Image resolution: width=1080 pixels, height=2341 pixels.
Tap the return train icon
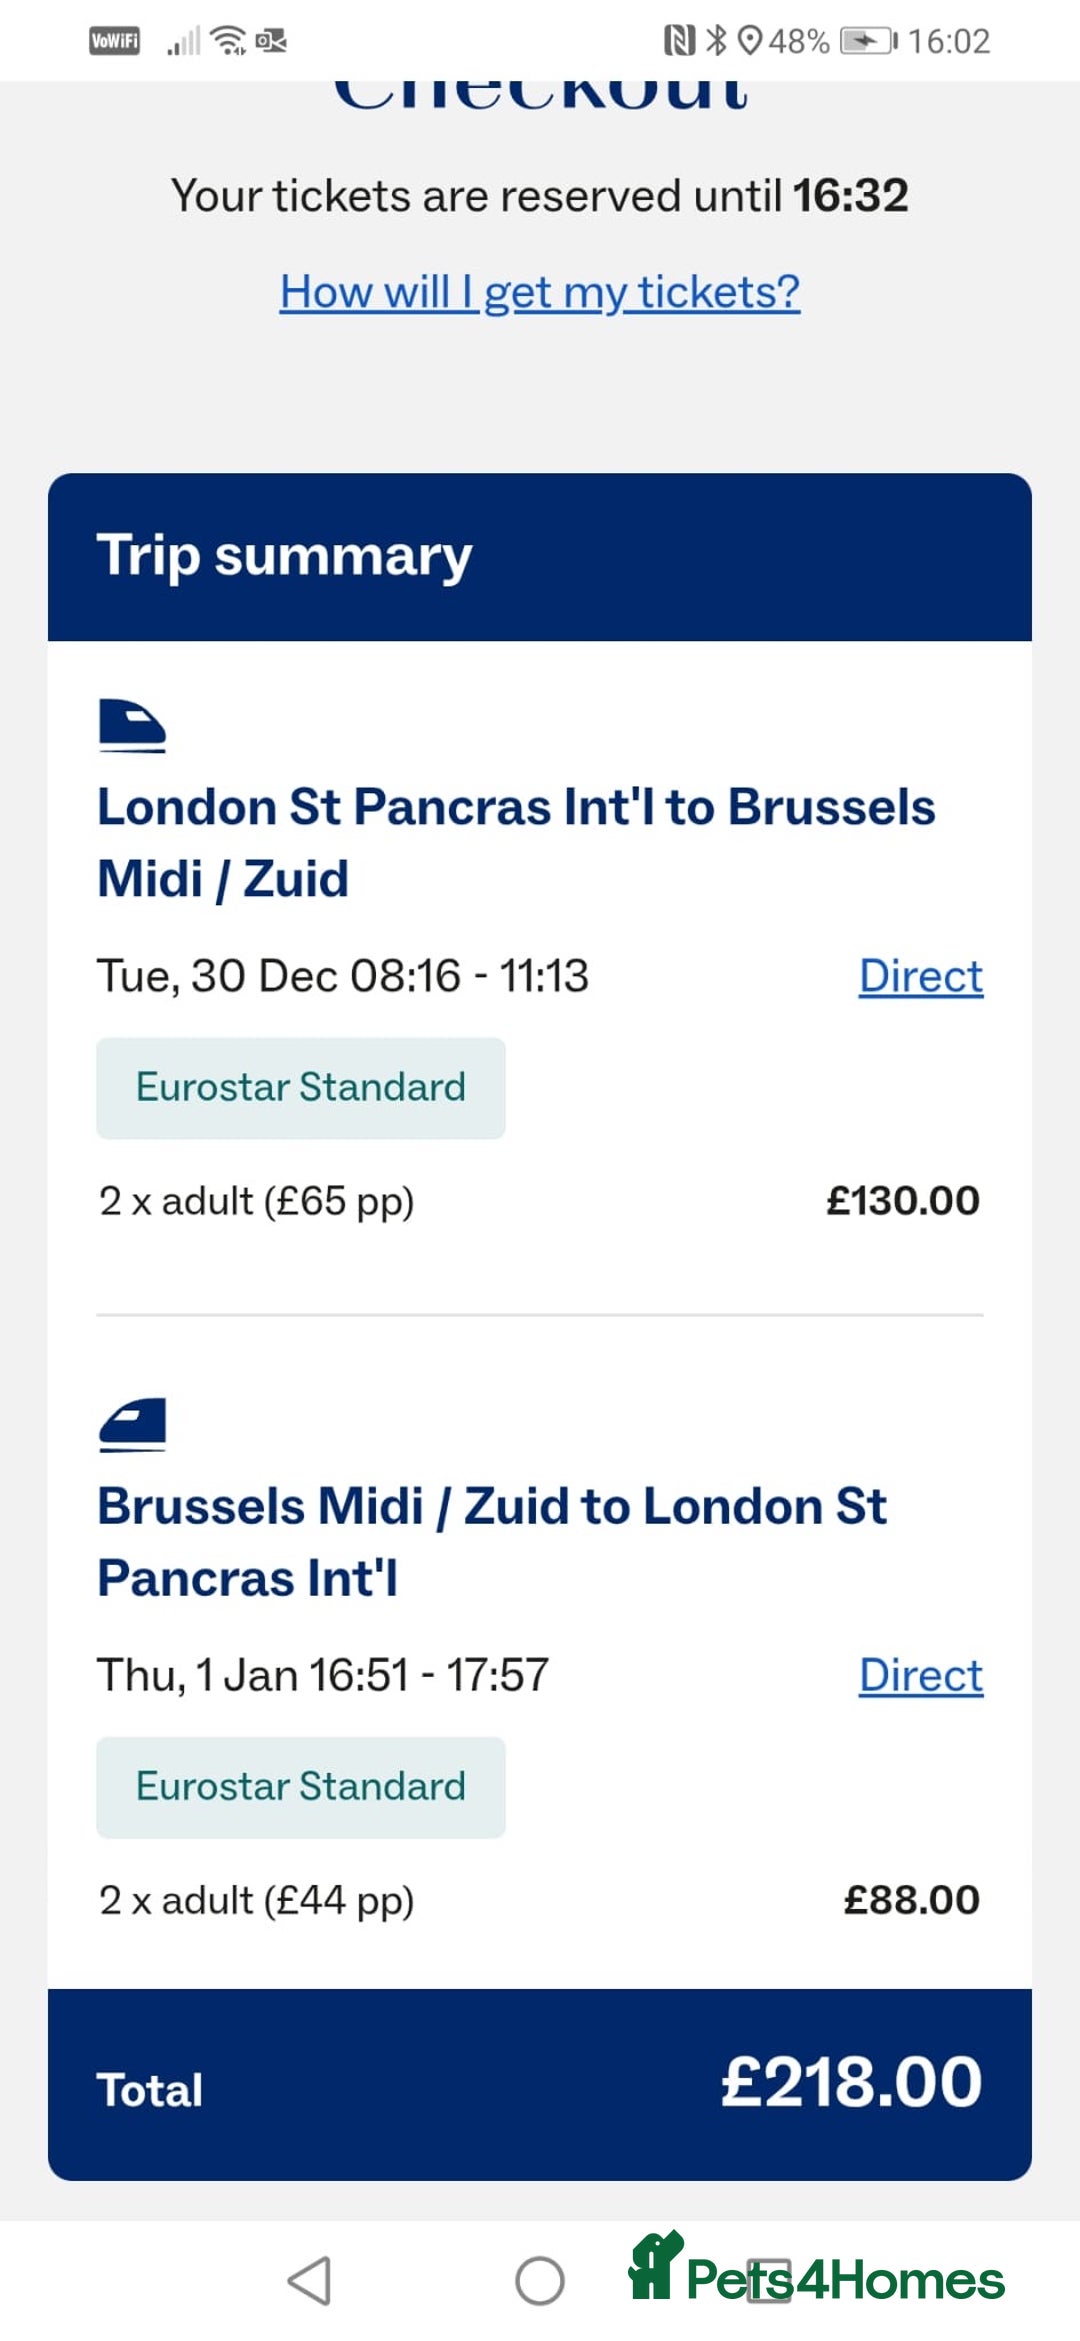tap(132, 1424)
